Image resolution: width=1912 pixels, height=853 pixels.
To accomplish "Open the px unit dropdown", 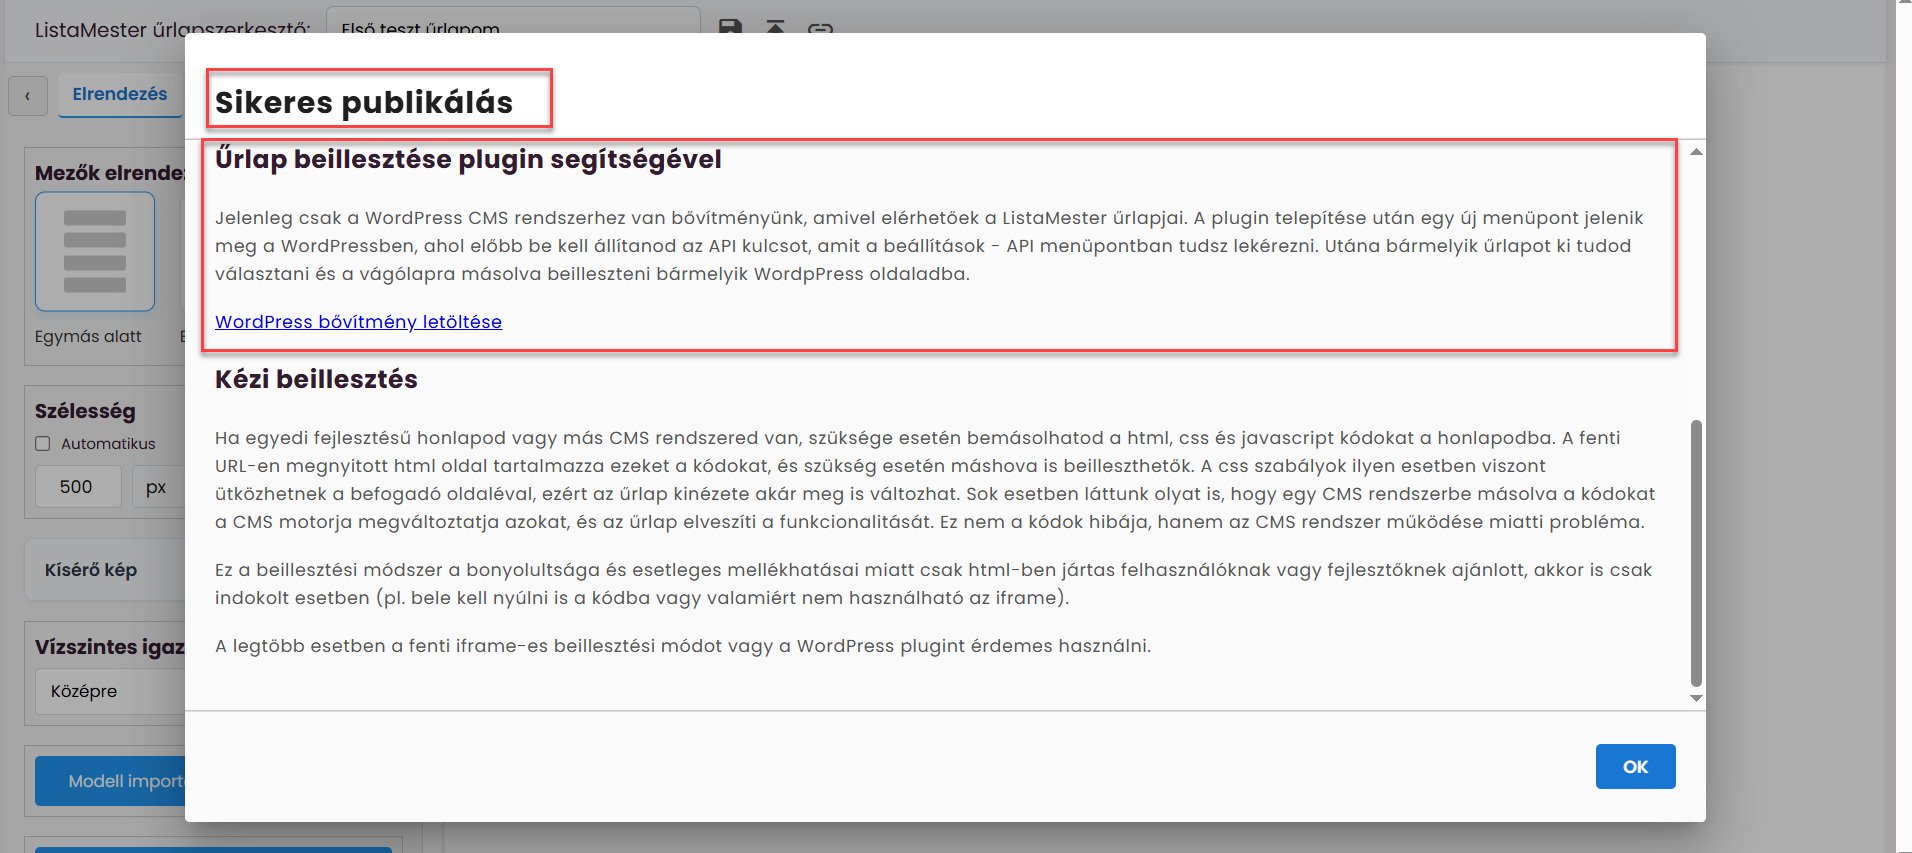I will [158, 487].
